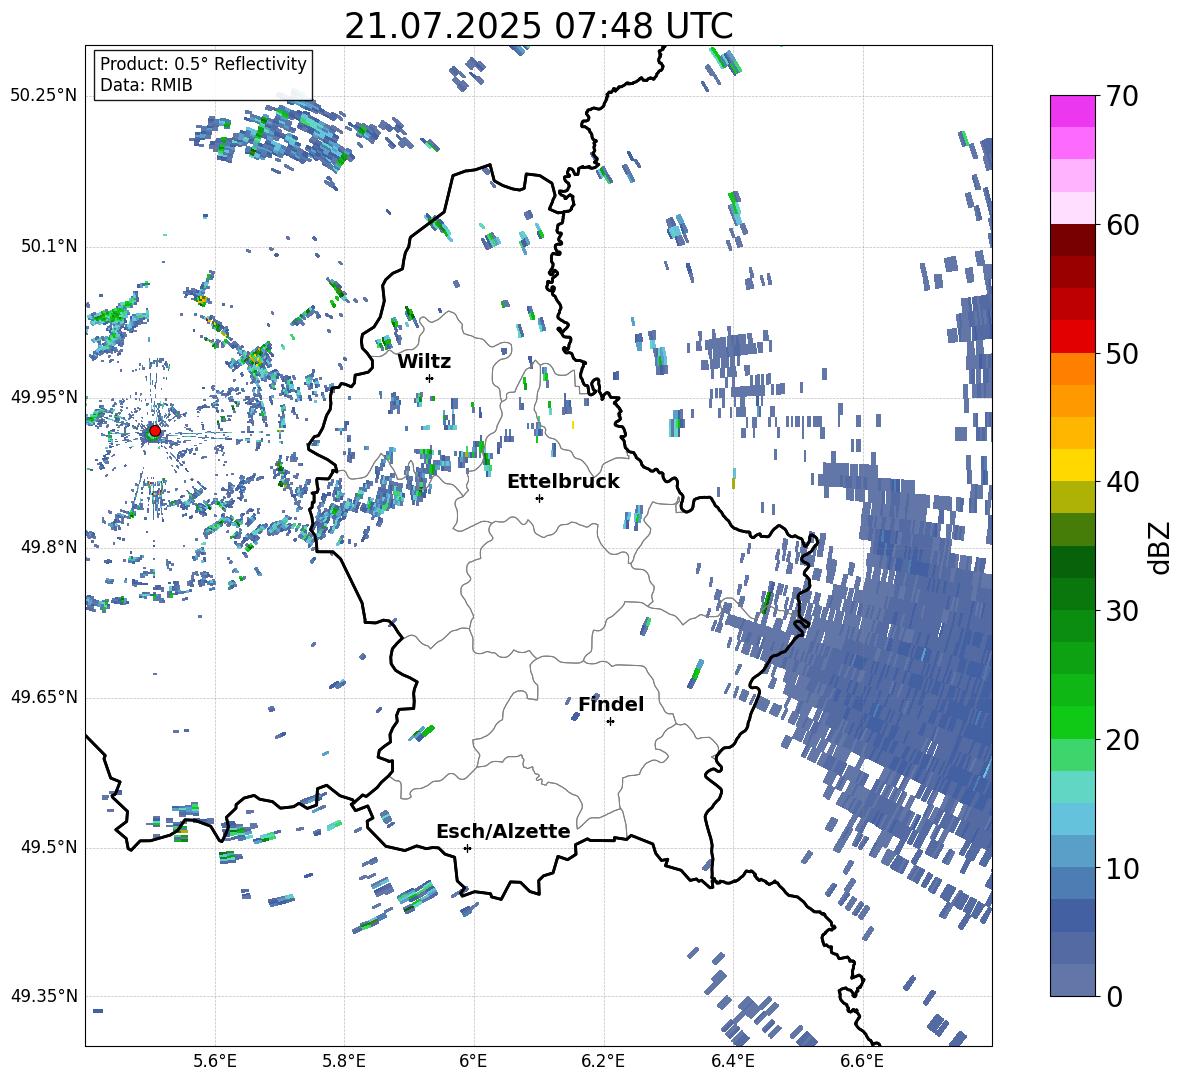Click the 6.6°E longitude label
This screenshot has width=1184, height=1081.
click(862, 1061)
